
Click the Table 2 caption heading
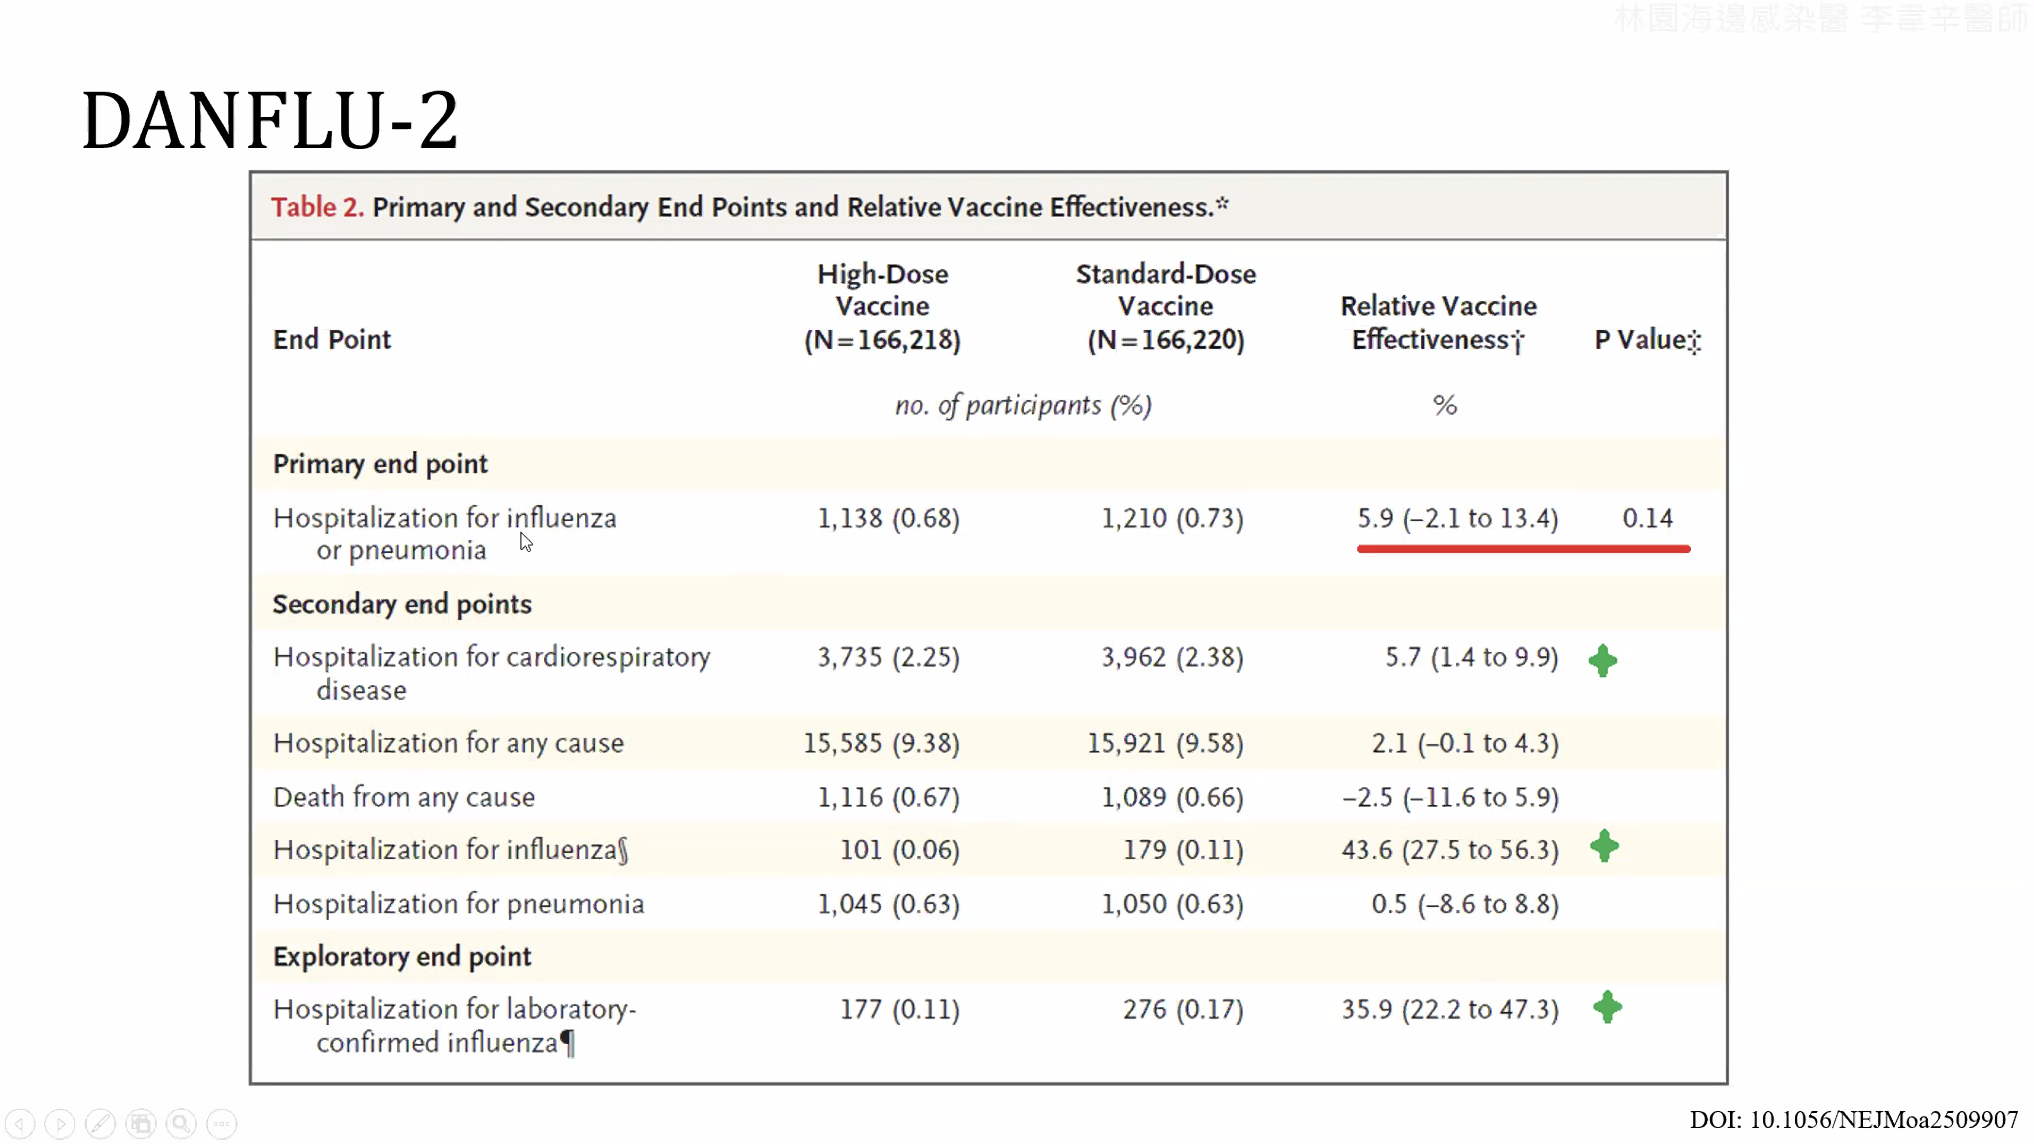[x=749, y=207]
